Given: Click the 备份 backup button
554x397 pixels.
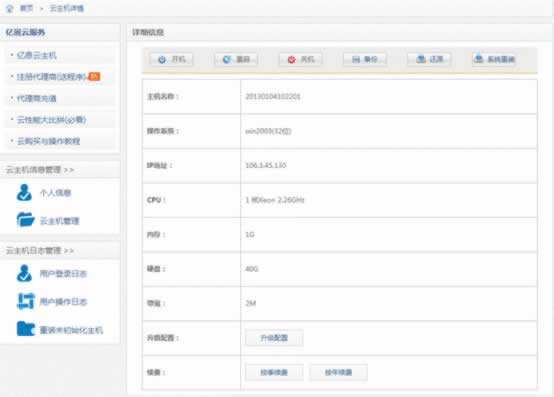Looking at the screenshot, I should point(365,59).
